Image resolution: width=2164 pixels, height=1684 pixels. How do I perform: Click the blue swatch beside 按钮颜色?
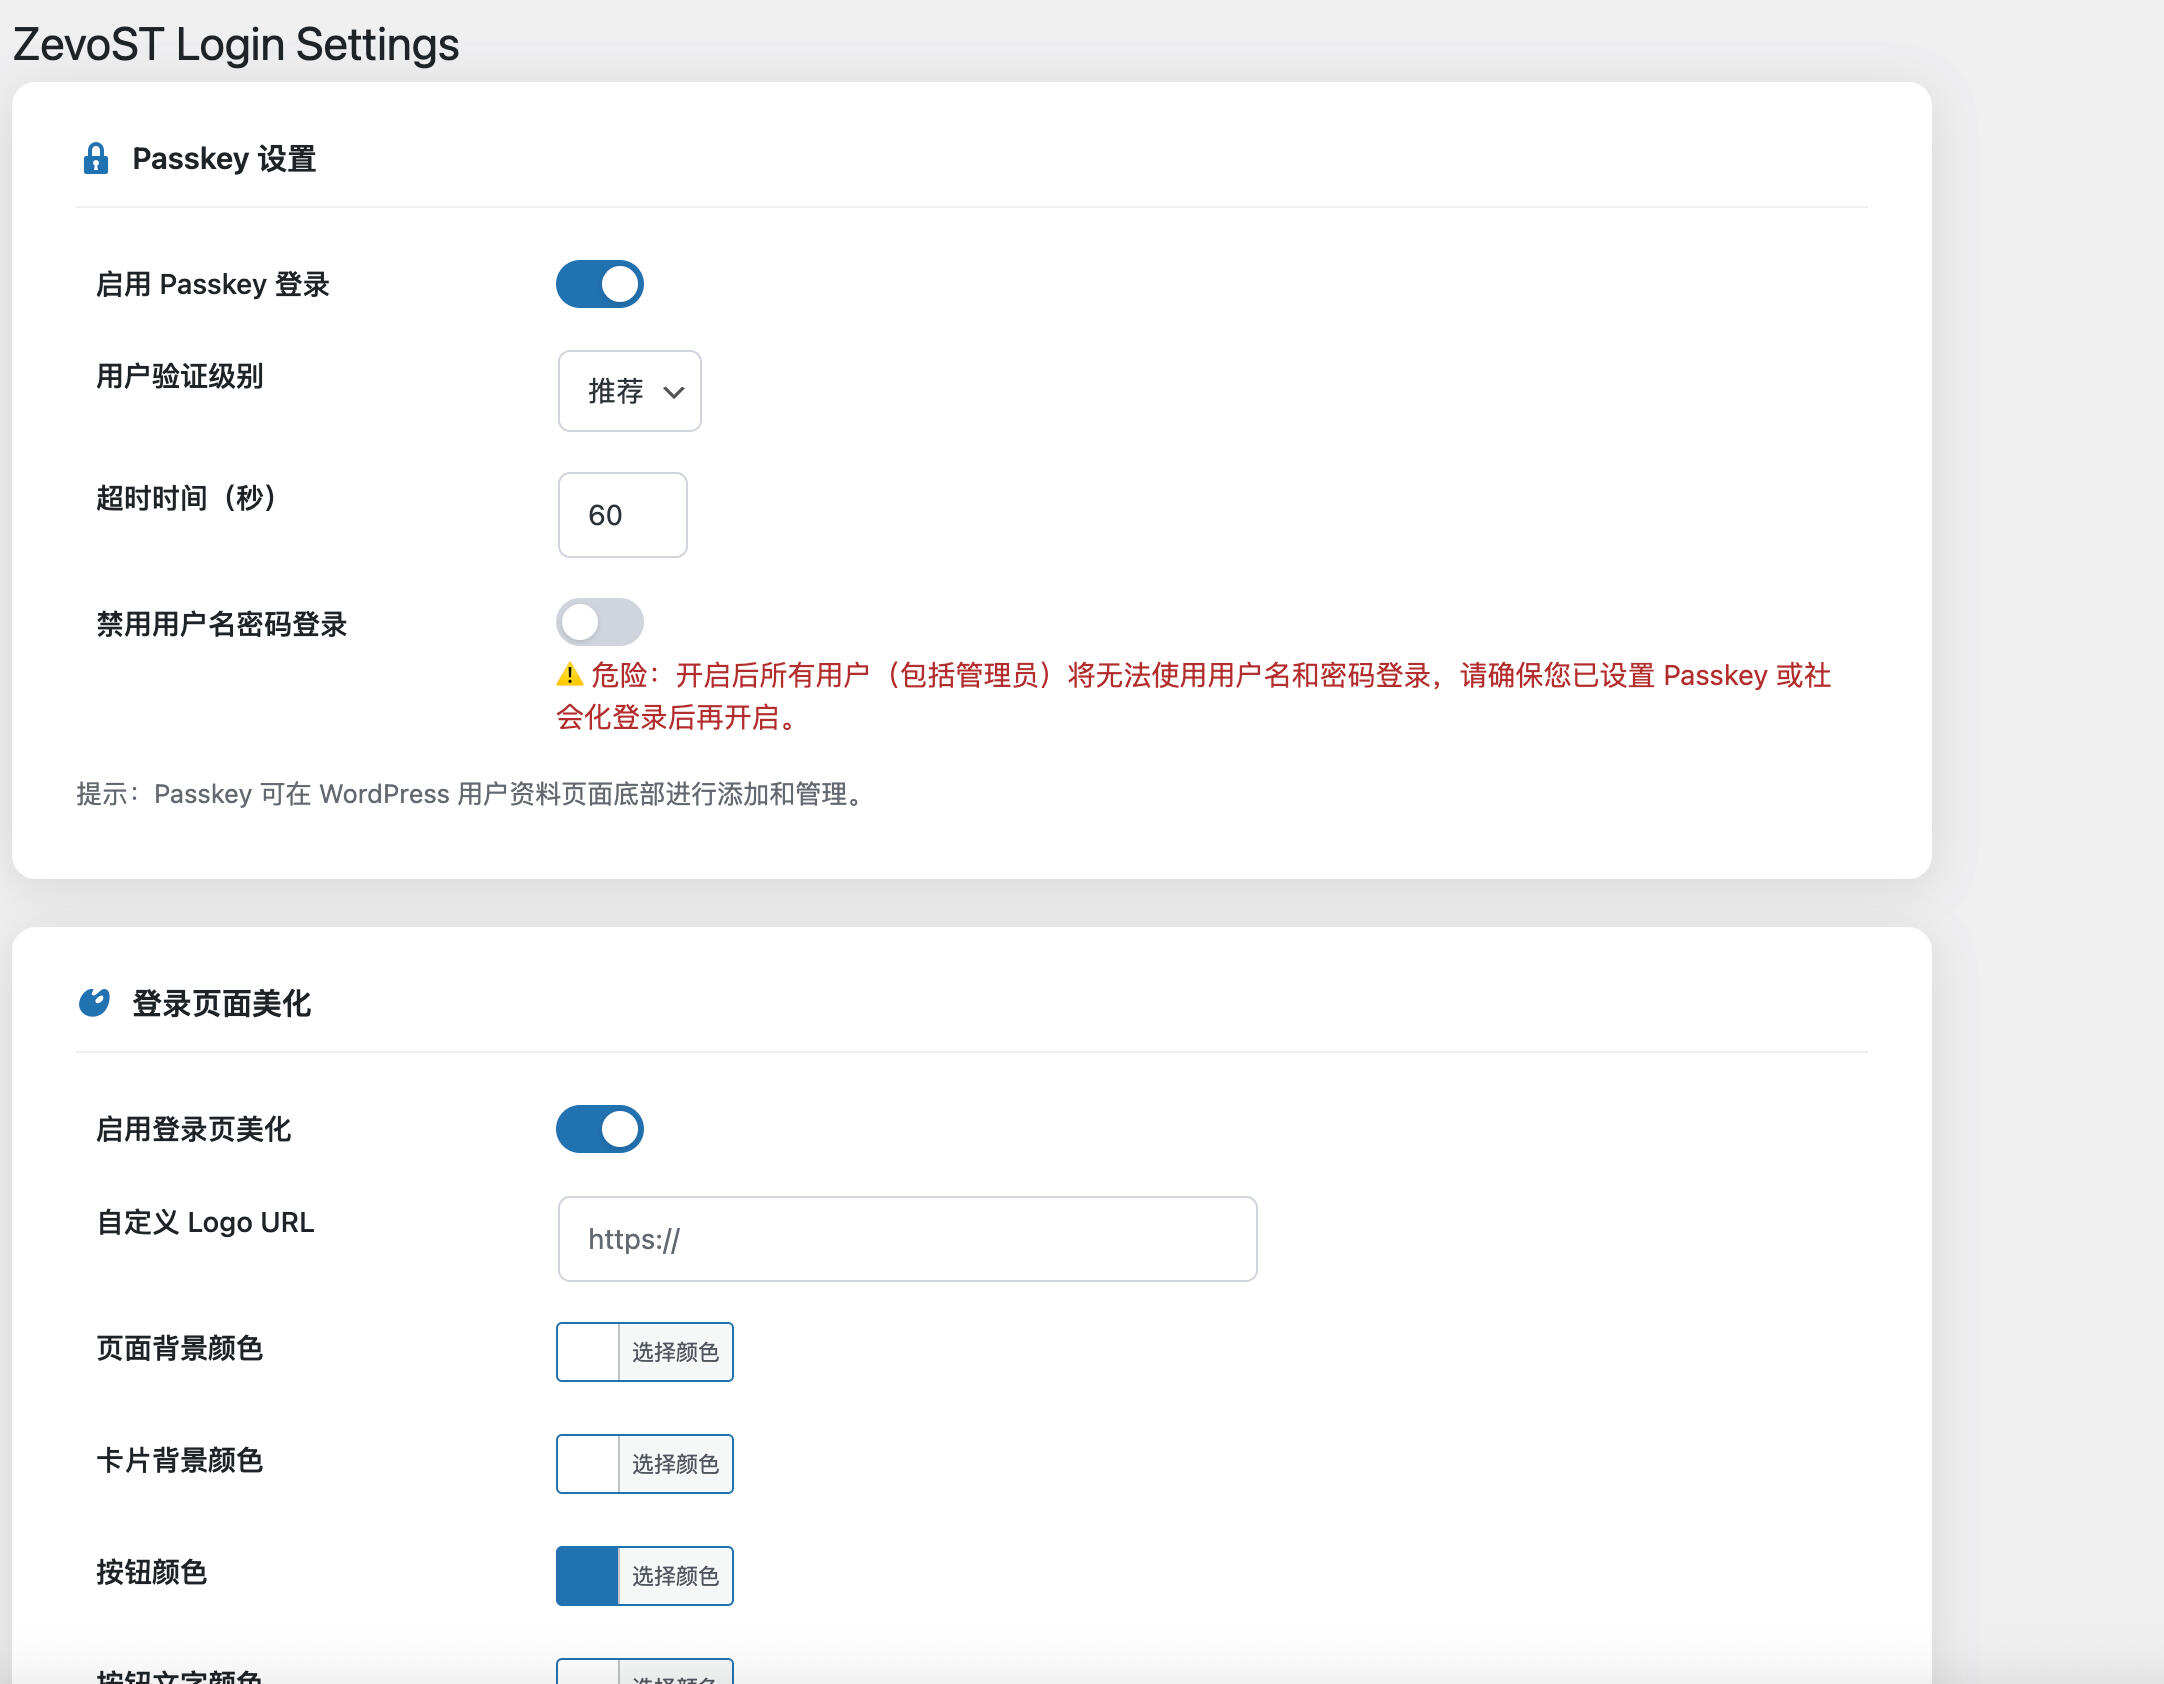[586, 1575]
